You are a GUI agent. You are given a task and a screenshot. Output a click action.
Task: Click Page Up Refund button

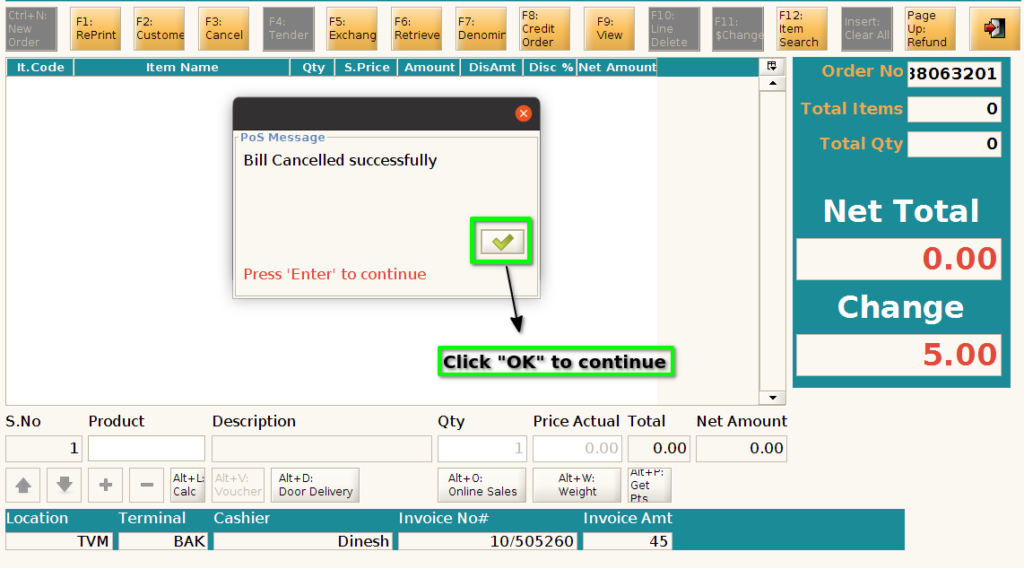pos(930,29)
